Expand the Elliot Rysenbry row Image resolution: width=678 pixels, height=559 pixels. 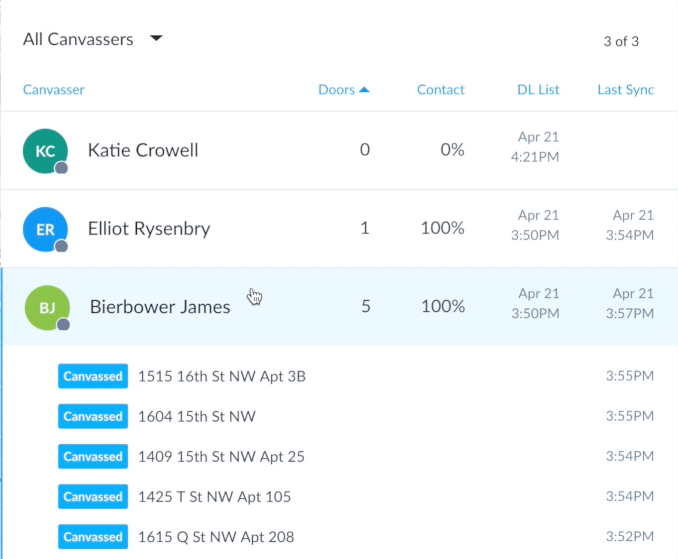point(339,229)
